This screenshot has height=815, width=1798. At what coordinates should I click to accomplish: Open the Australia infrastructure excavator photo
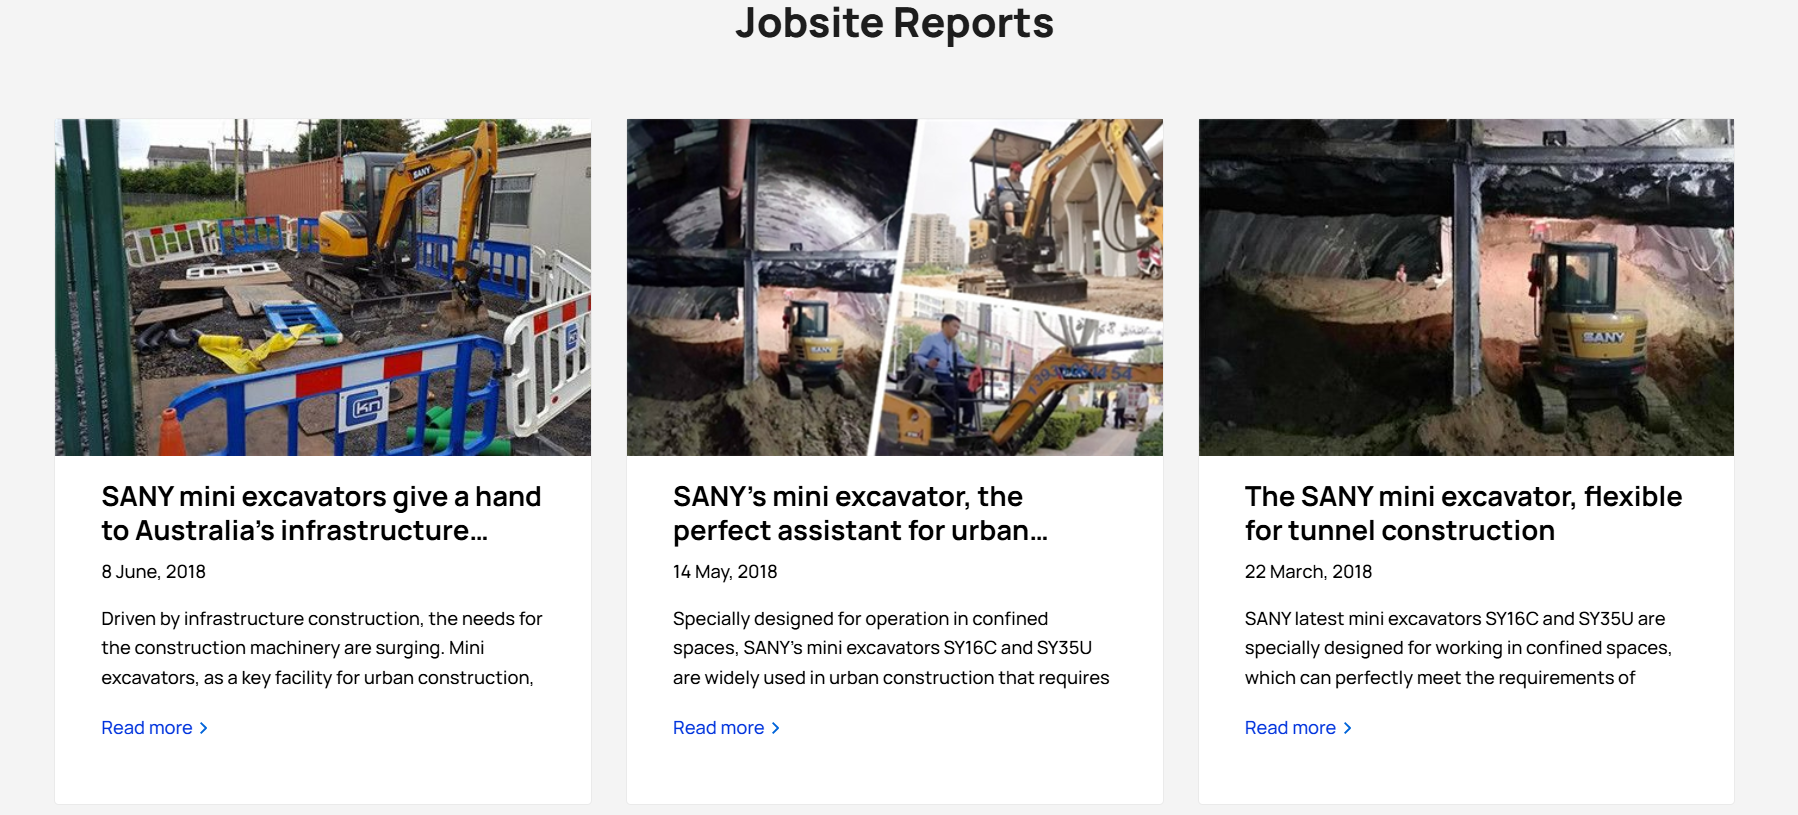click(322, 287)
